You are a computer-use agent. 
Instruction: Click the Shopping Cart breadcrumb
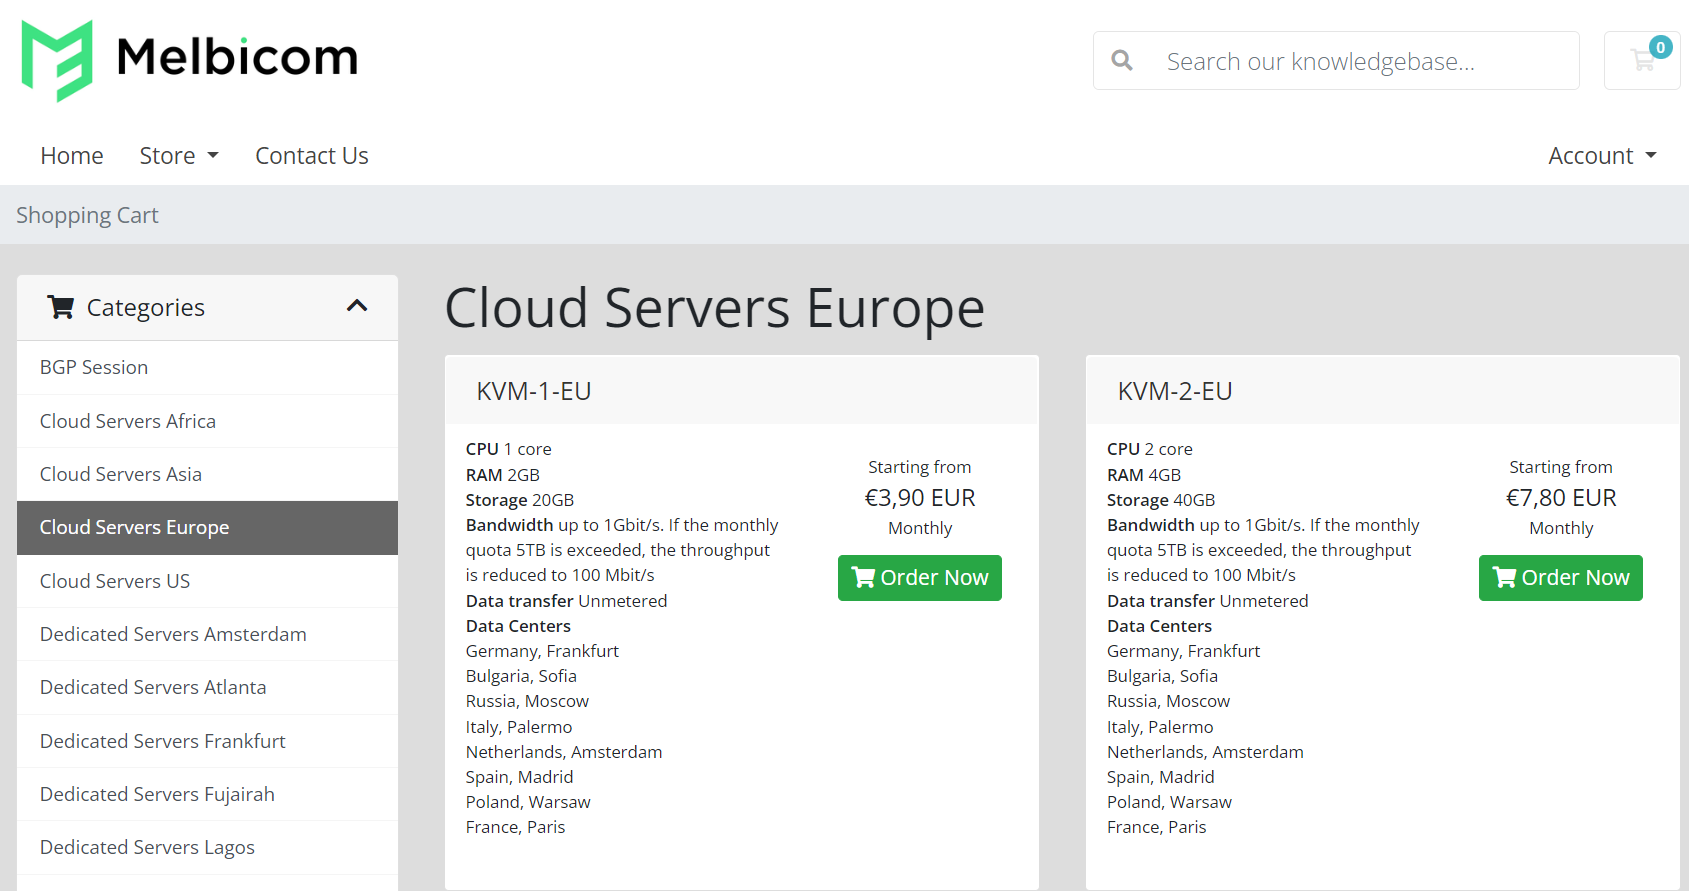click(x=87, y=215)
